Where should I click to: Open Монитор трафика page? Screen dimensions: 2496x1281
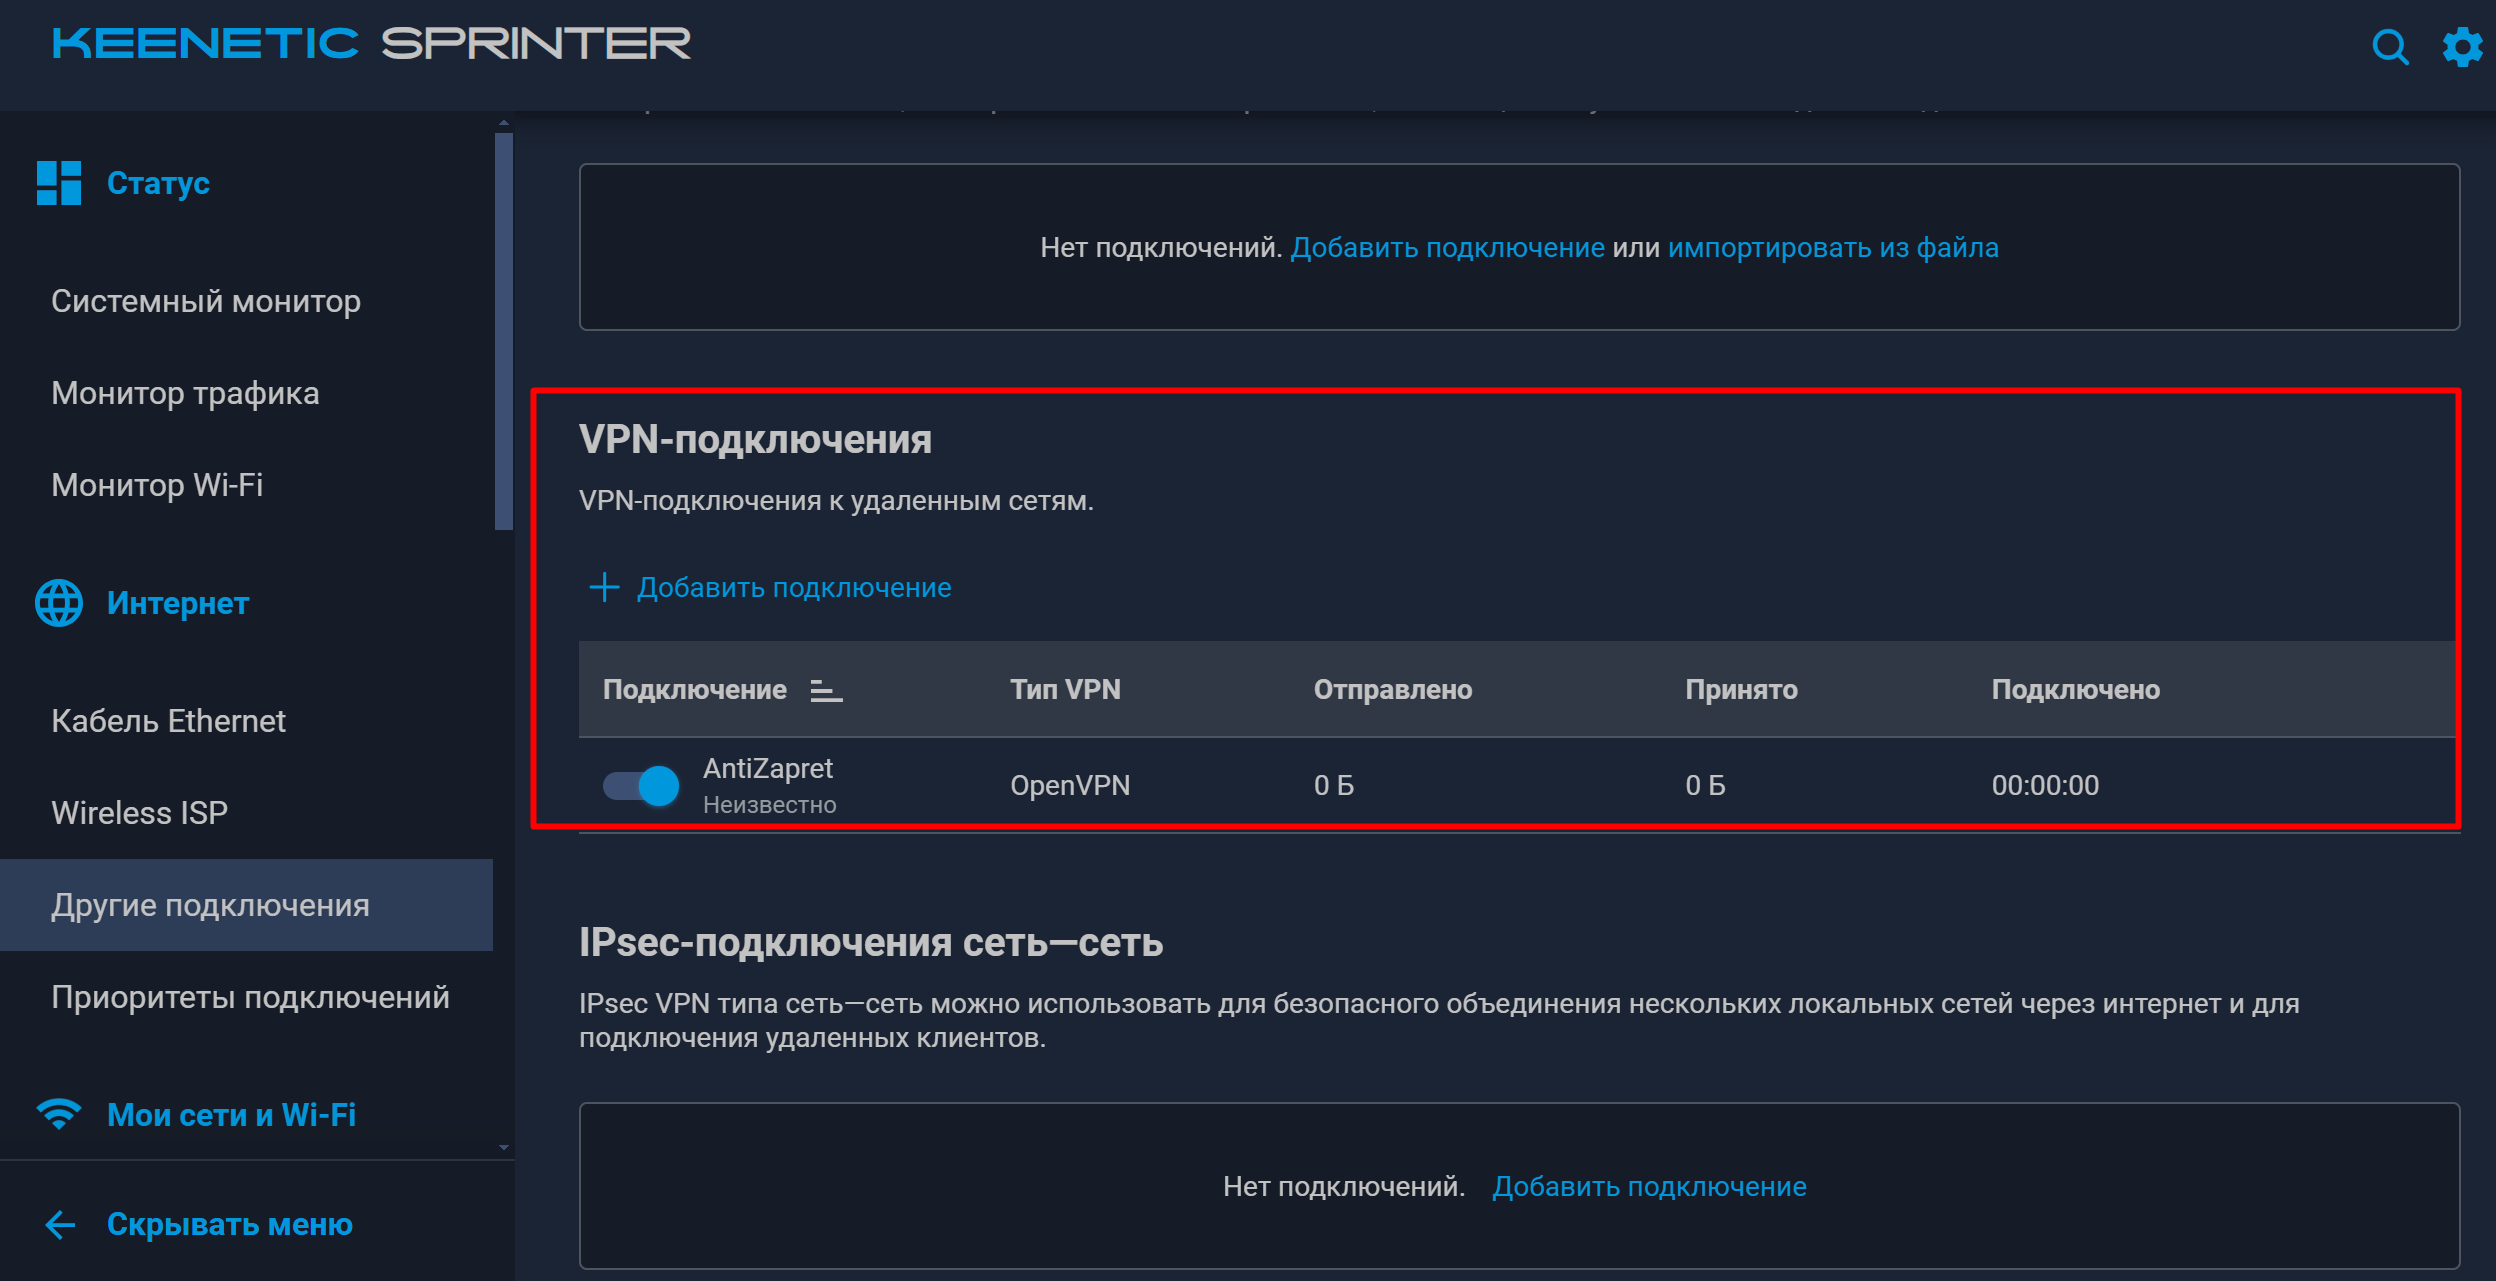click(x=185, y=393)
